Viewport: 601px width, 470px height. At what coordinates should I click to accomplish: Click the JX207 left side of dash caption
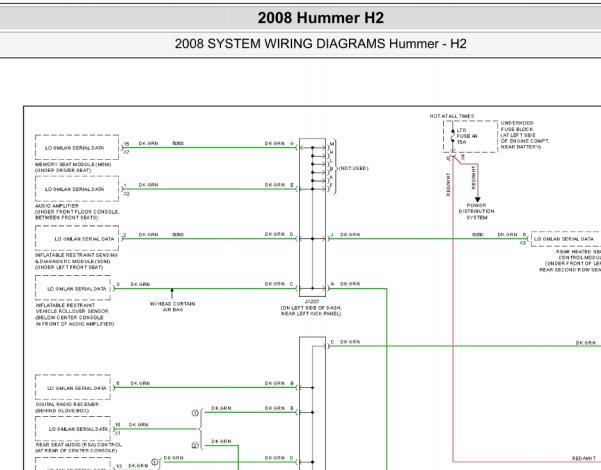tap(311, 308)
